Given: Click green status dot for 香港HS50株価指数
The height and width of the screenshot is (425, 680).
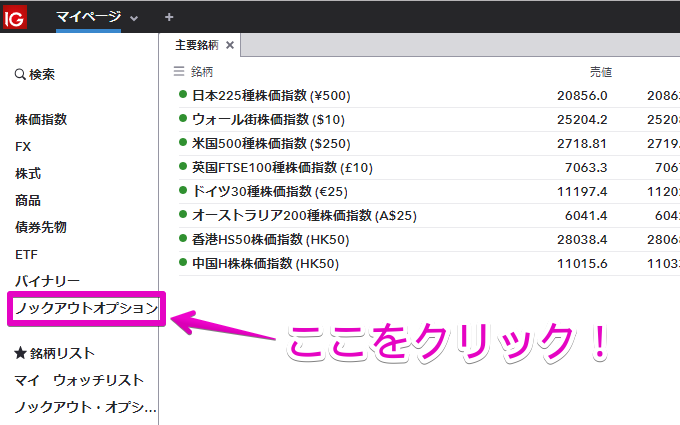Looking at the screenshot, I should coord(183,238).
